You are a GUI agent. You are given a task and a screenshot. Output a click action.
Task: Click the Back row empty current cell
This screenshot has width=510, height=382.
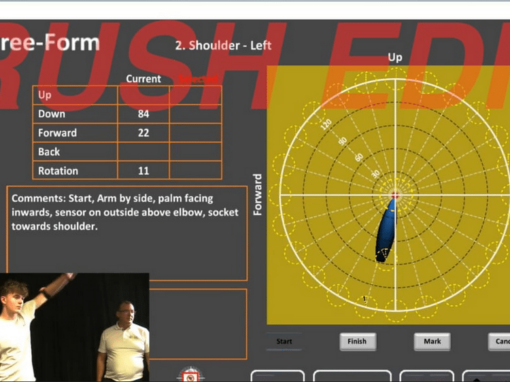(143, 152)
